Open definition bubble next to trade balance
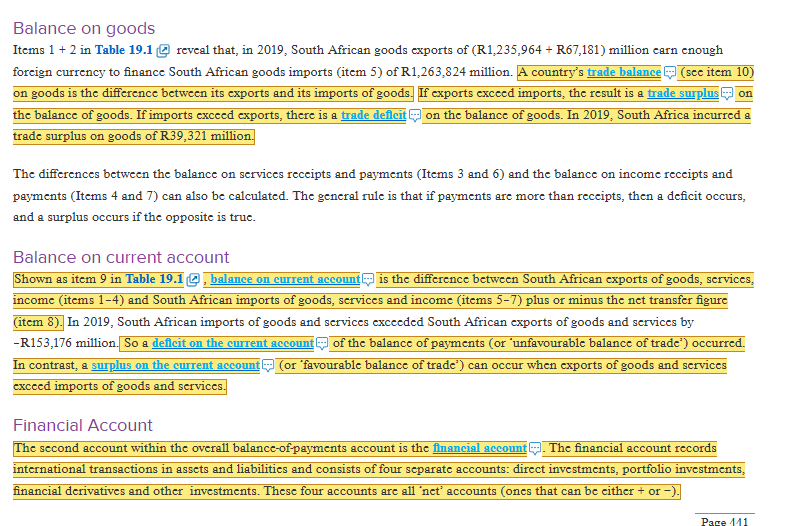 click(670, 72)
